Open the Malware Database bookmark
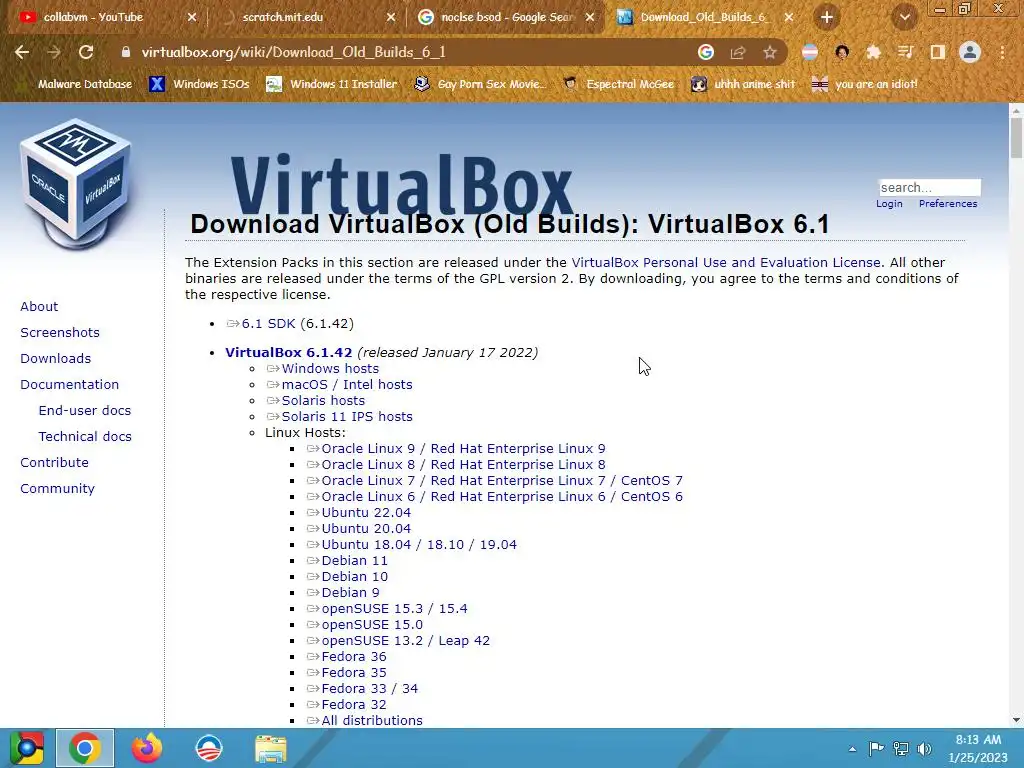 point(85,84)
